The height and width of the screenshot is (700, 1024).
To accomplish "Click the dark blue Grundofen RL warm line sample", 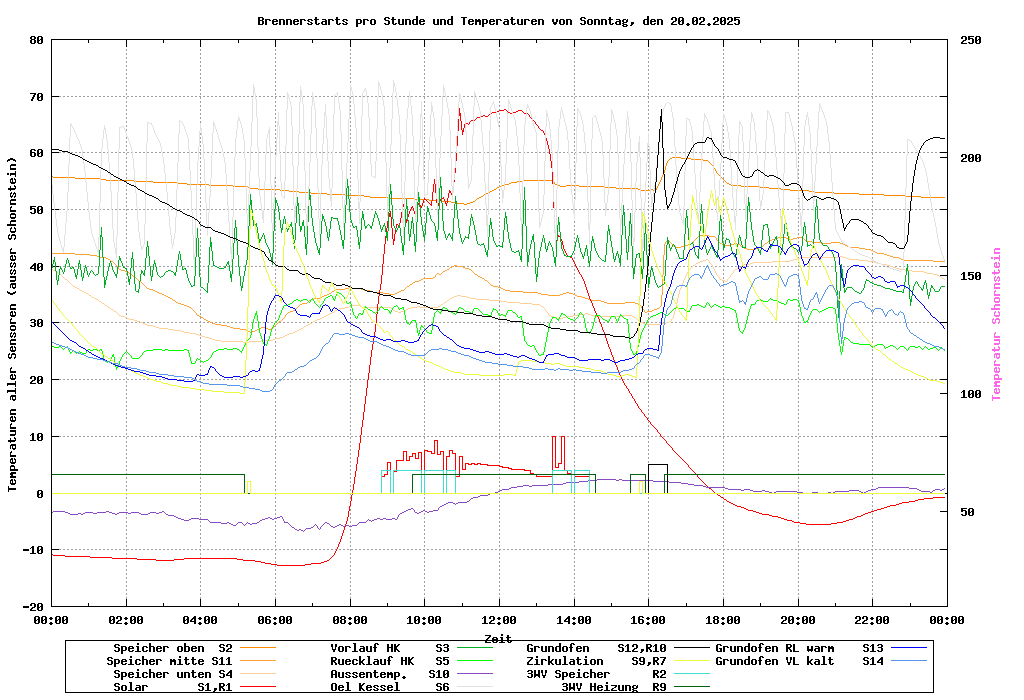I will [x=912, y=648].
